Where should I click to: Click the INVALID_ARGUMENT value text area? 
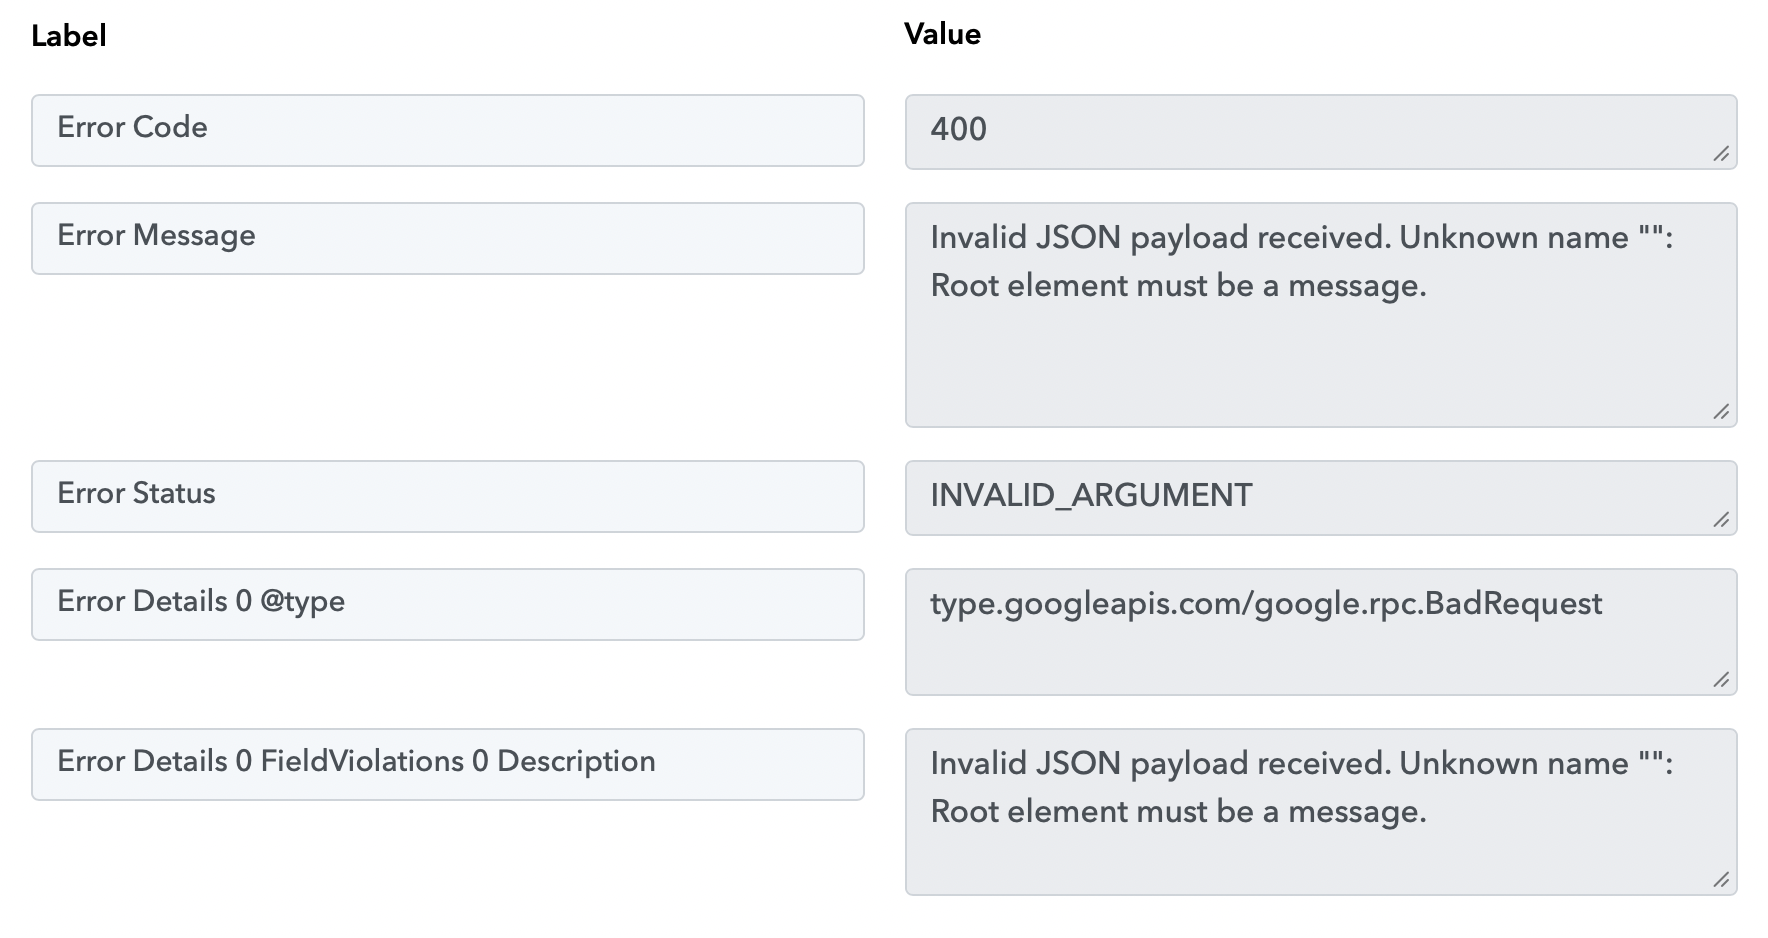click(1321, 498)
